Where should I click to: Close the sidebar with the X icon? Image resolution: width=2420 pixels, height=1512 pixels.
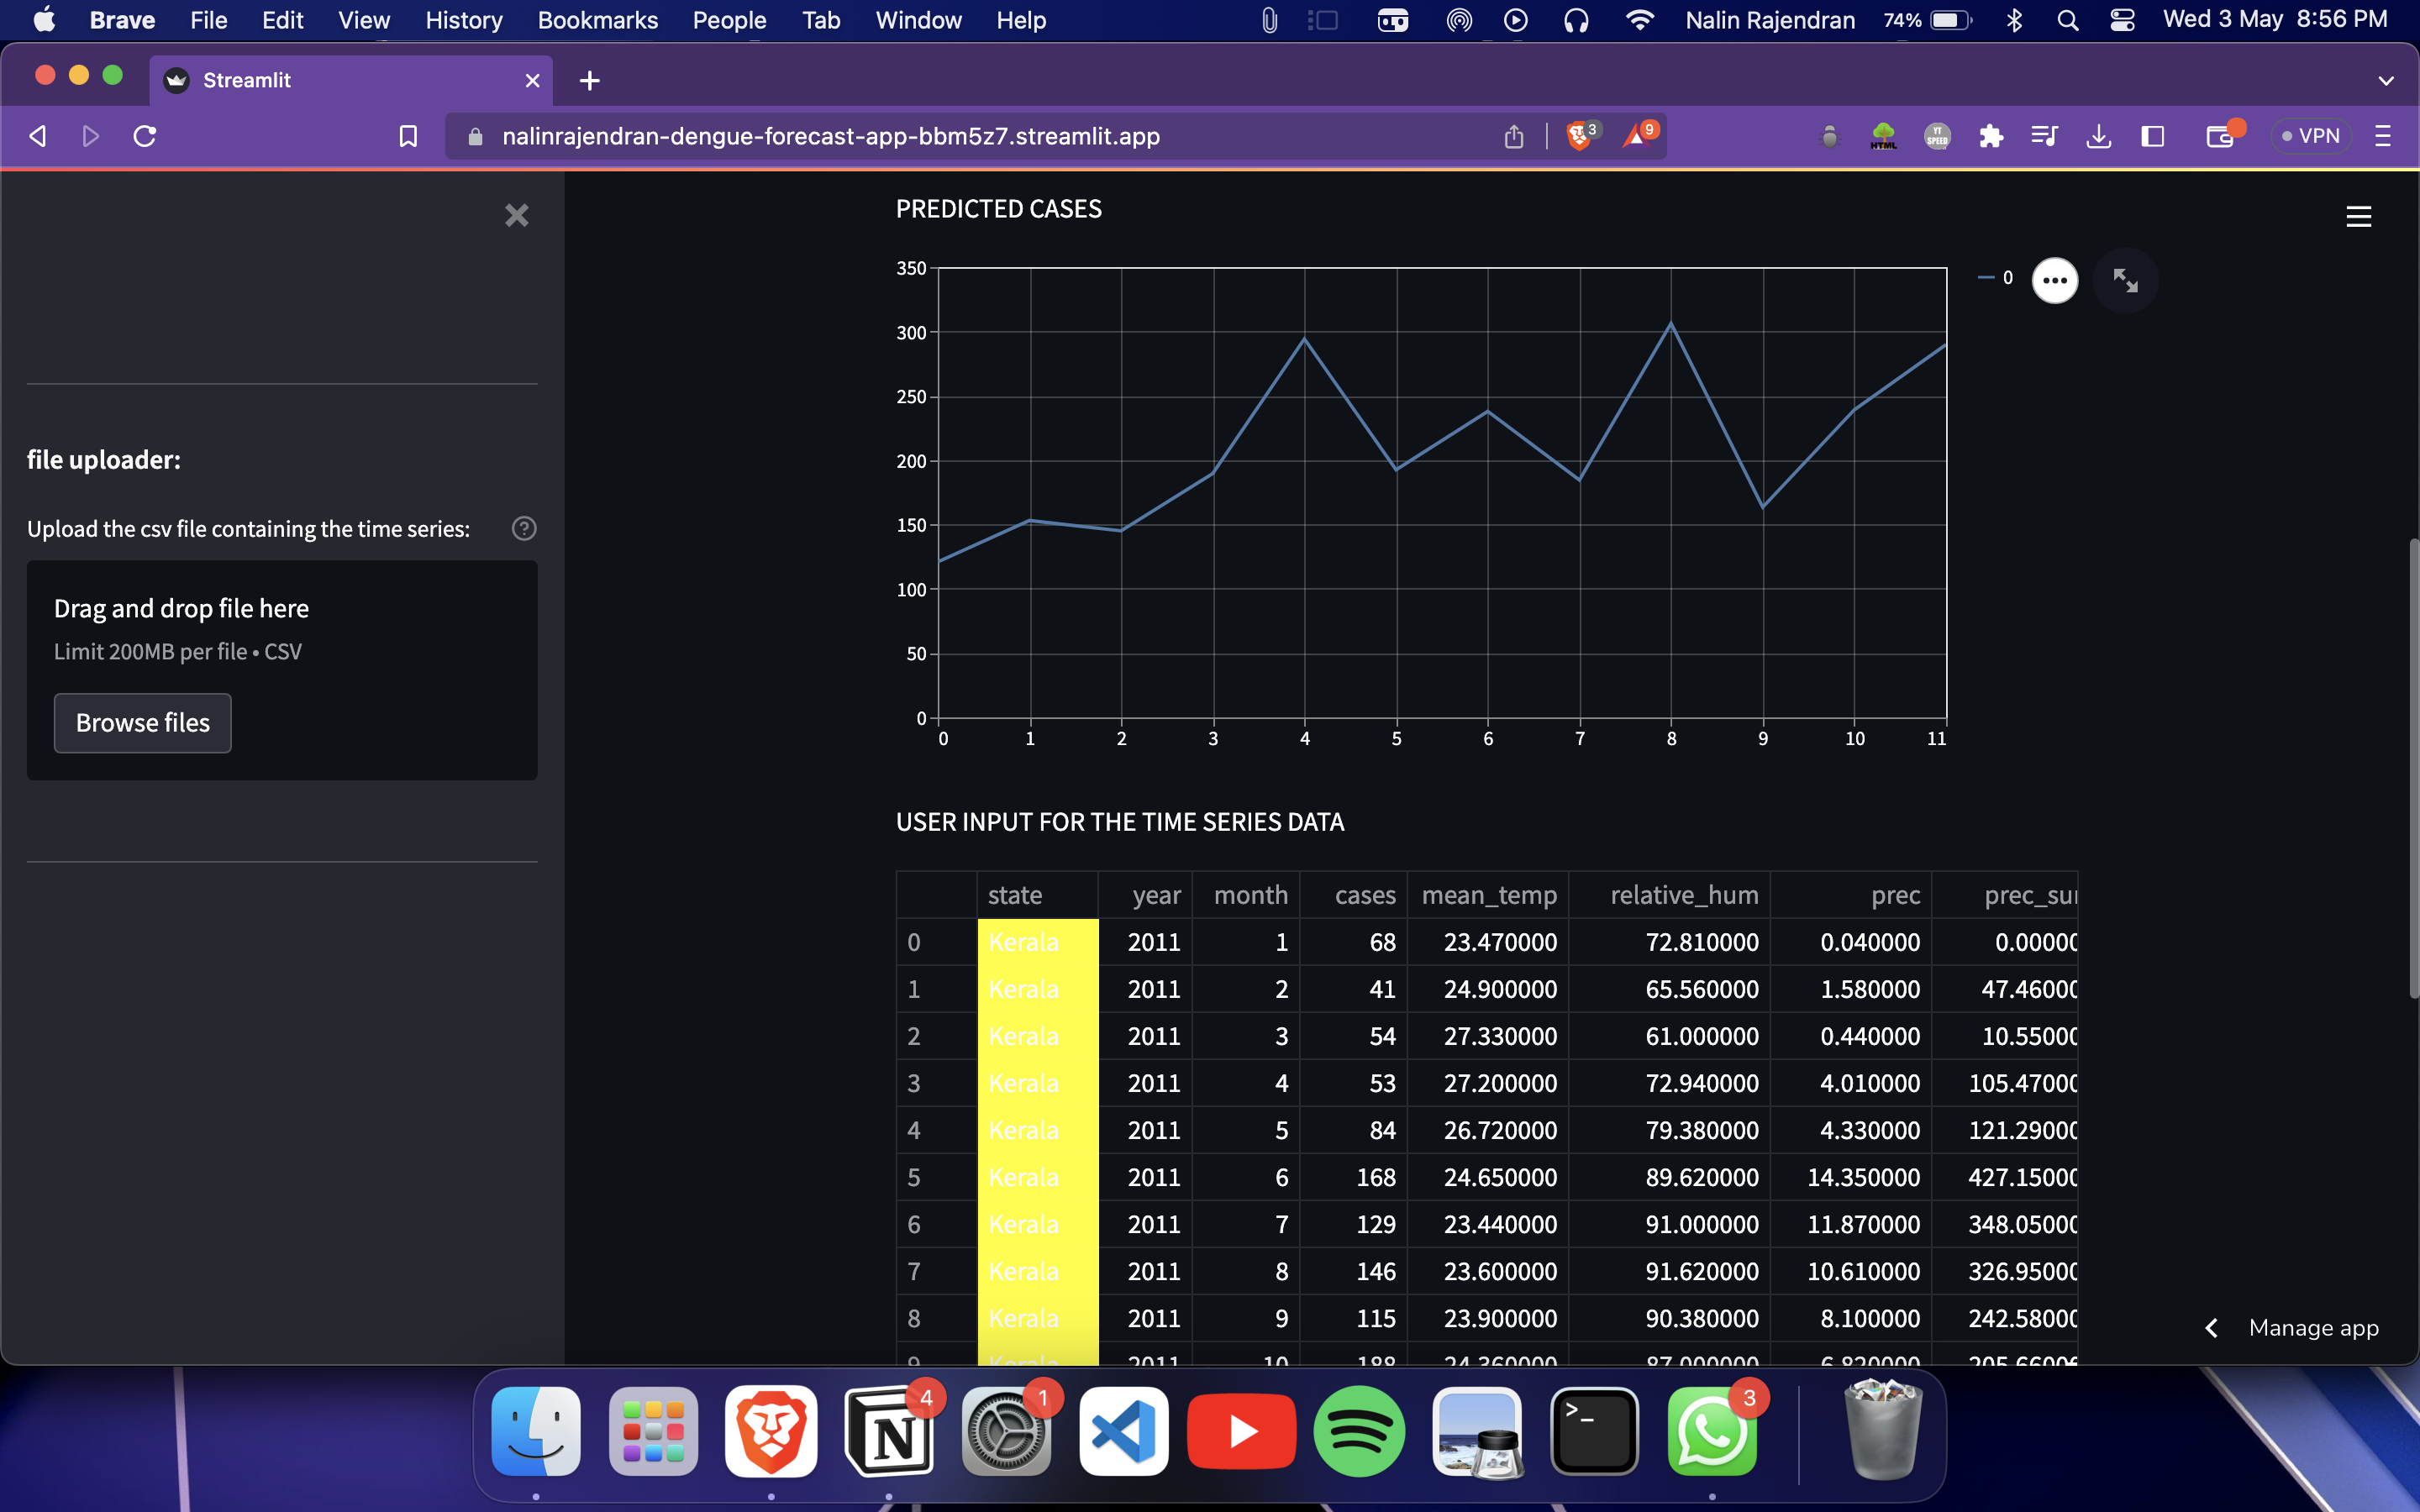(516, 215)
